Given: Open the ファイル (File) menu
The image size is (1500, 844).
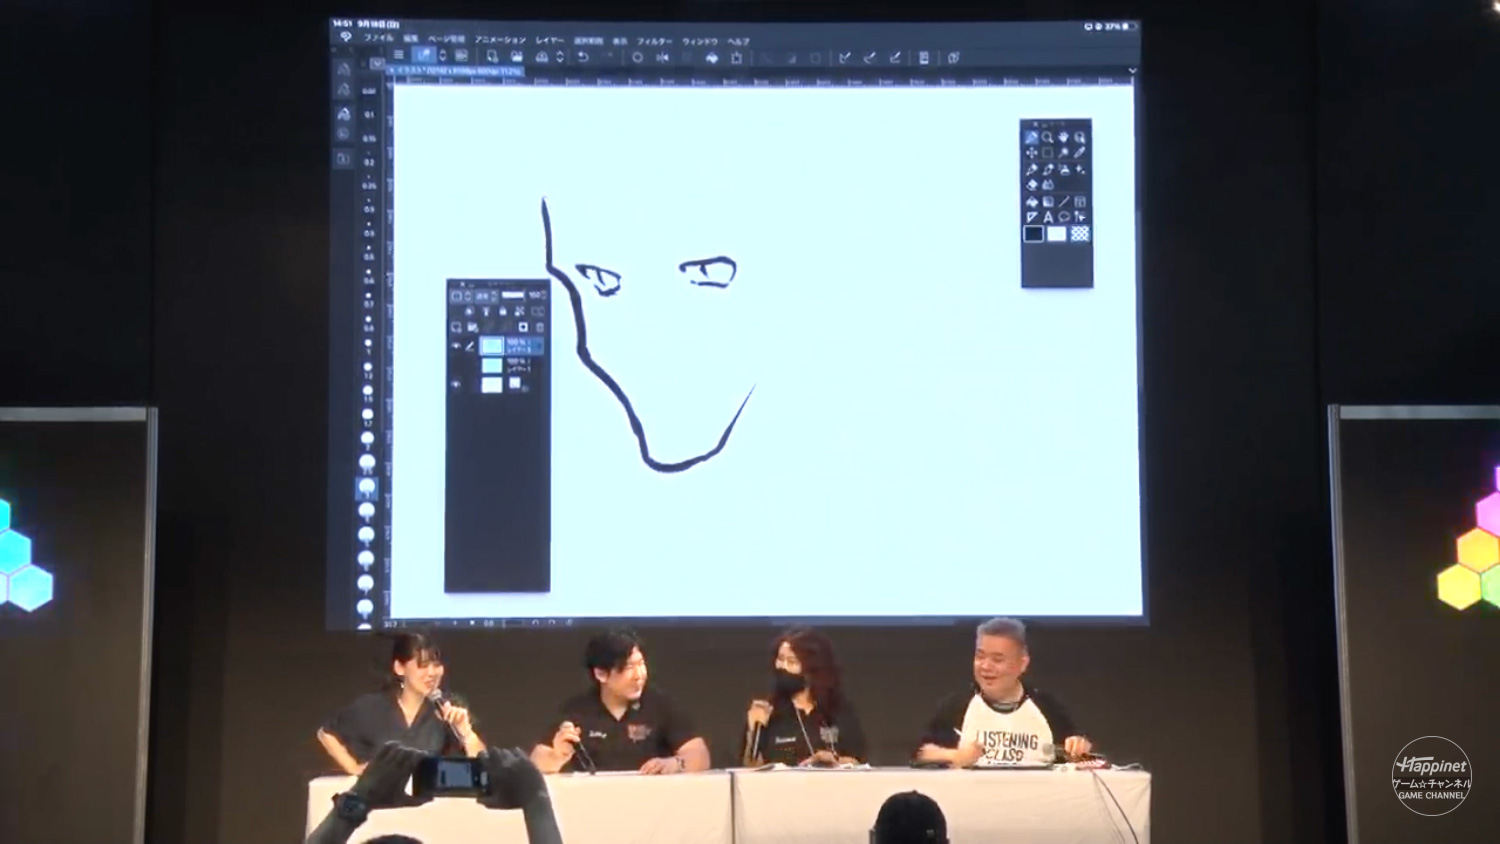Looking at the screenshot, I should coord(378,39).
